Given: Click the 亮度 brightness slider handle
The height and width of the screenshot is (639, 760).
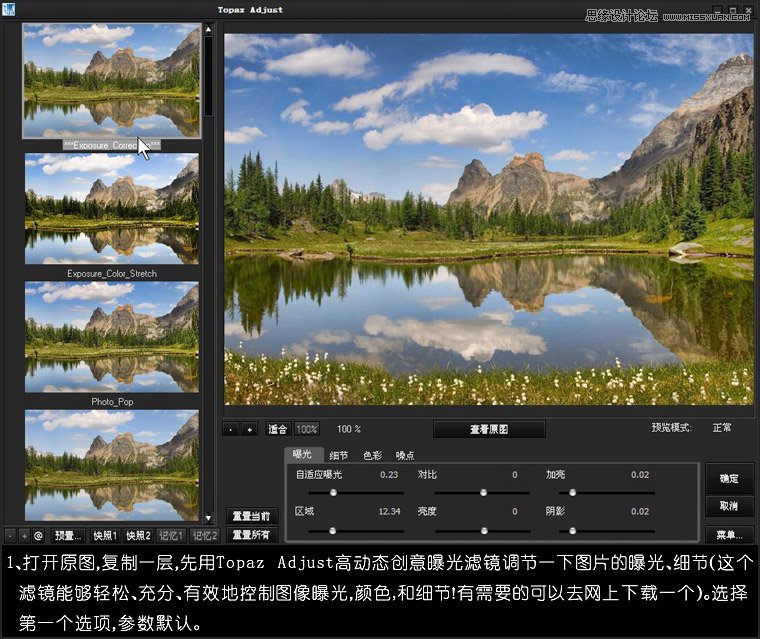Looking at the screenshot, I should 484,531.
